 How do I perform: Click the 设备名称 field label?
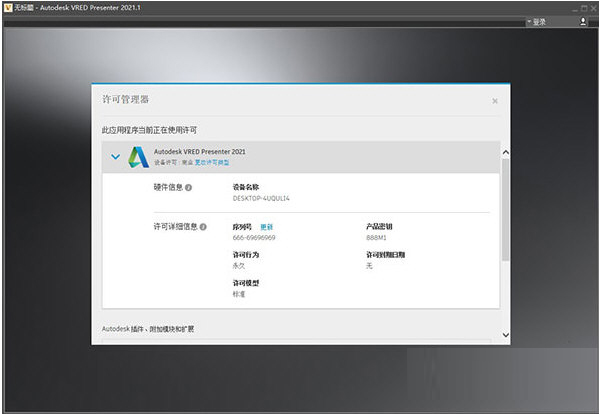[x=246, y=187]
